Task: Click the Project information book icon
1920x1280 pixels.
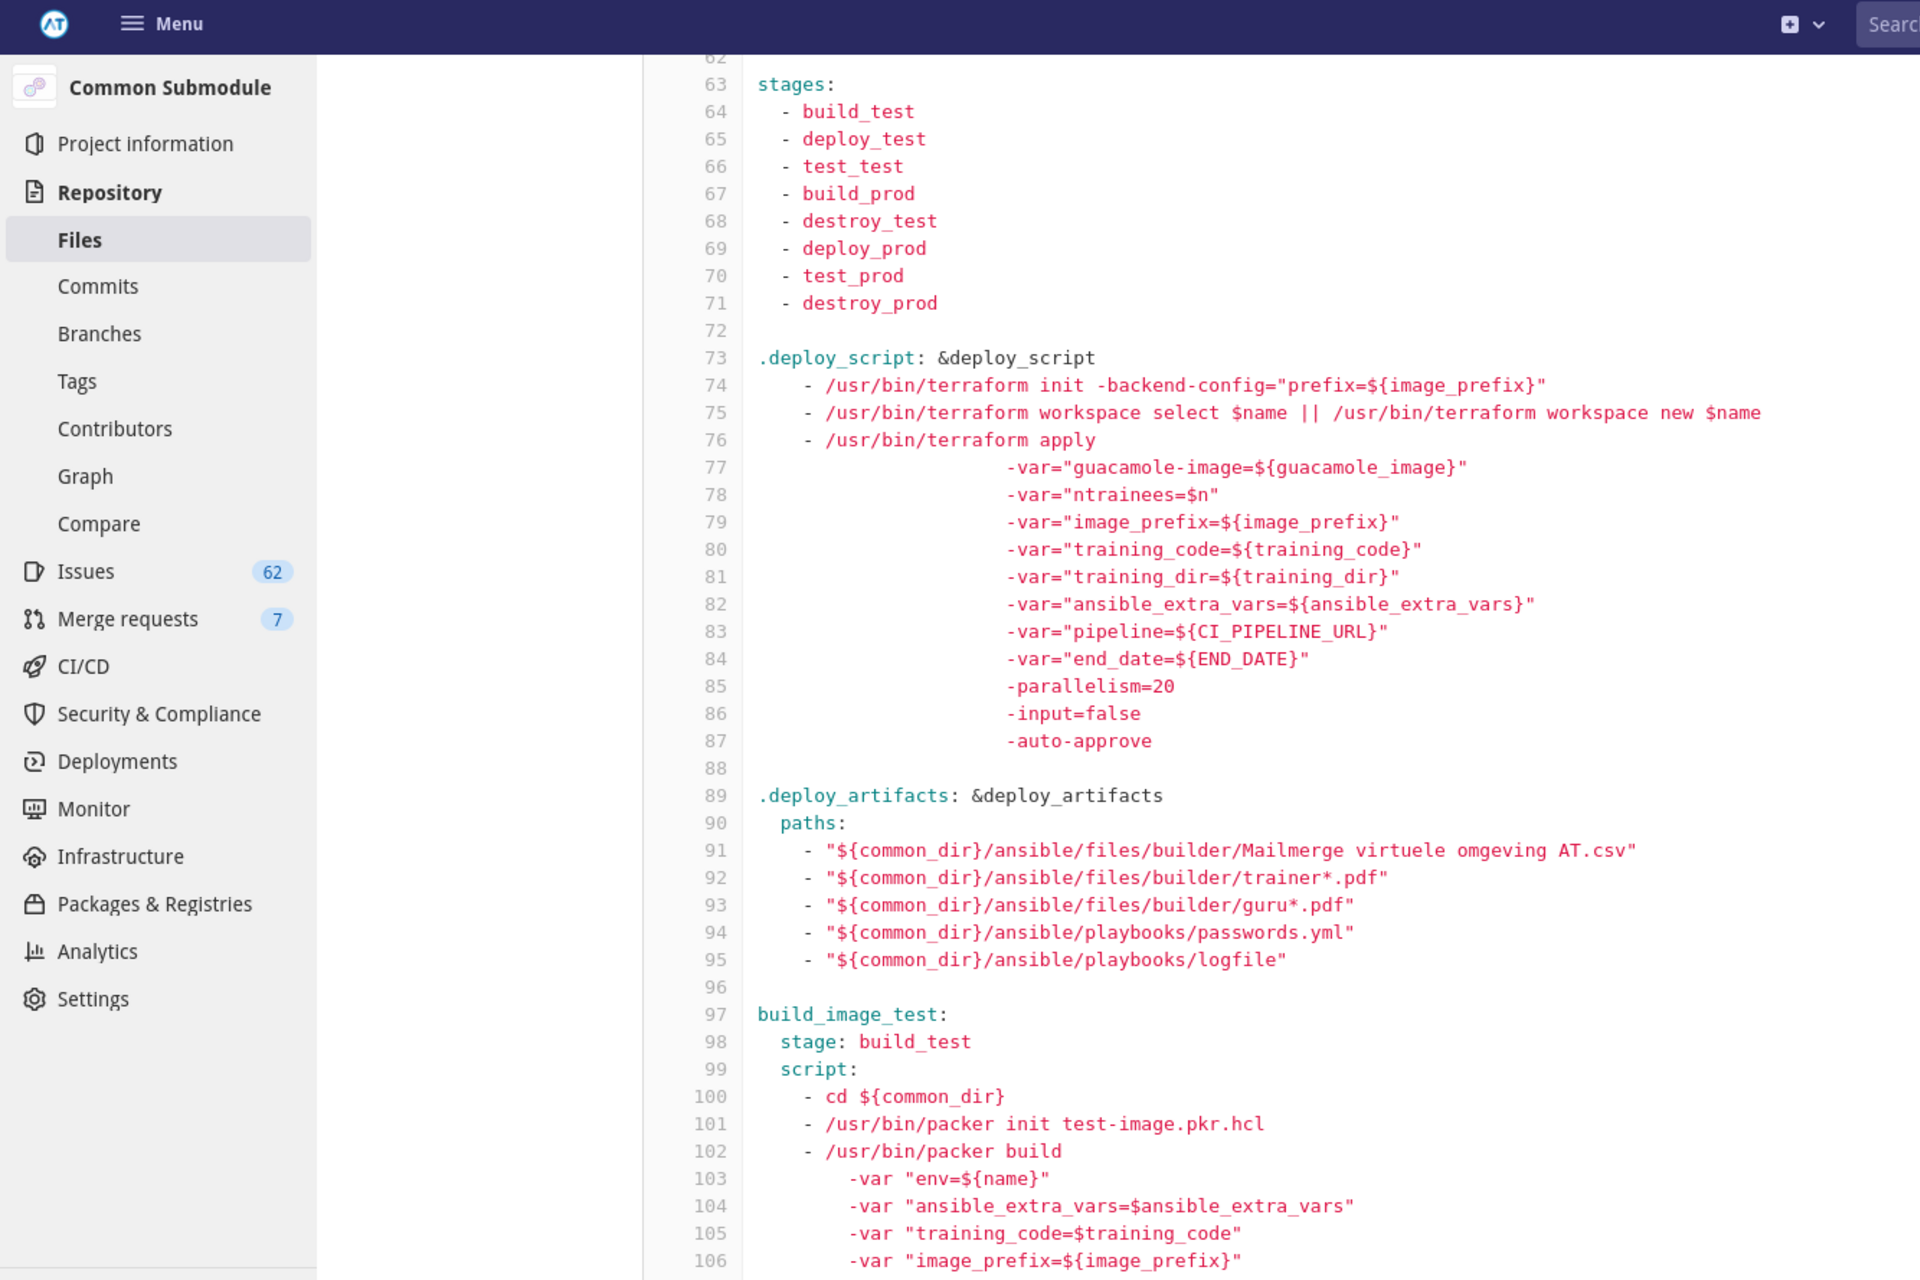Action: pyautogui.click(x=35, y=143)
